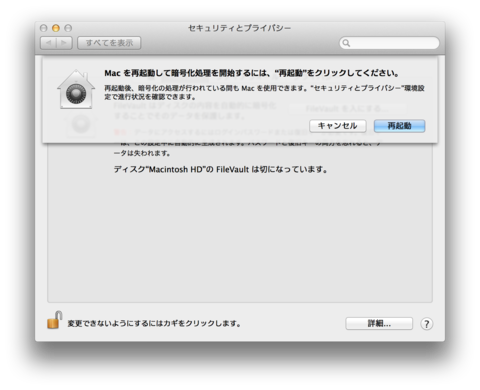The width and height of the screenshot is (480, 390).
Task: Click the lock instruction text 変更できないようにするには
Action: coord(154,323)
